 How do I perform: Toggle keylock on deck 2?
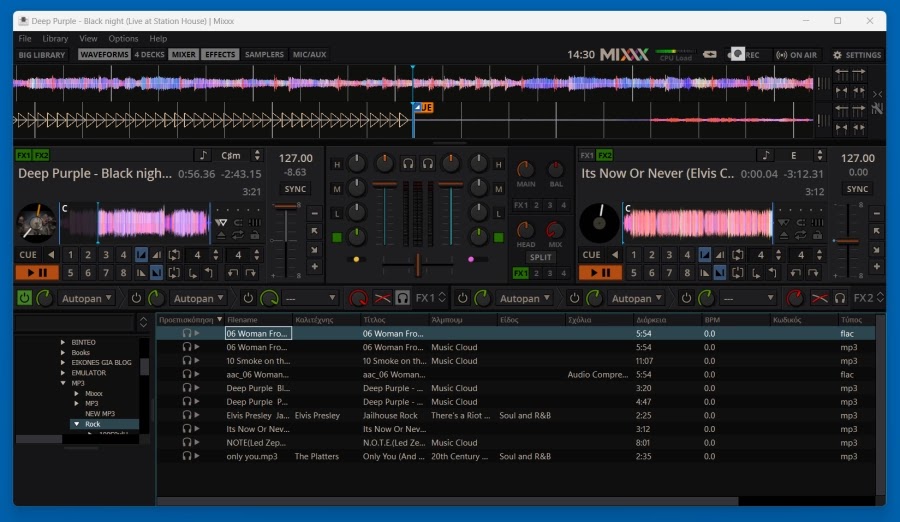[817, 235]
